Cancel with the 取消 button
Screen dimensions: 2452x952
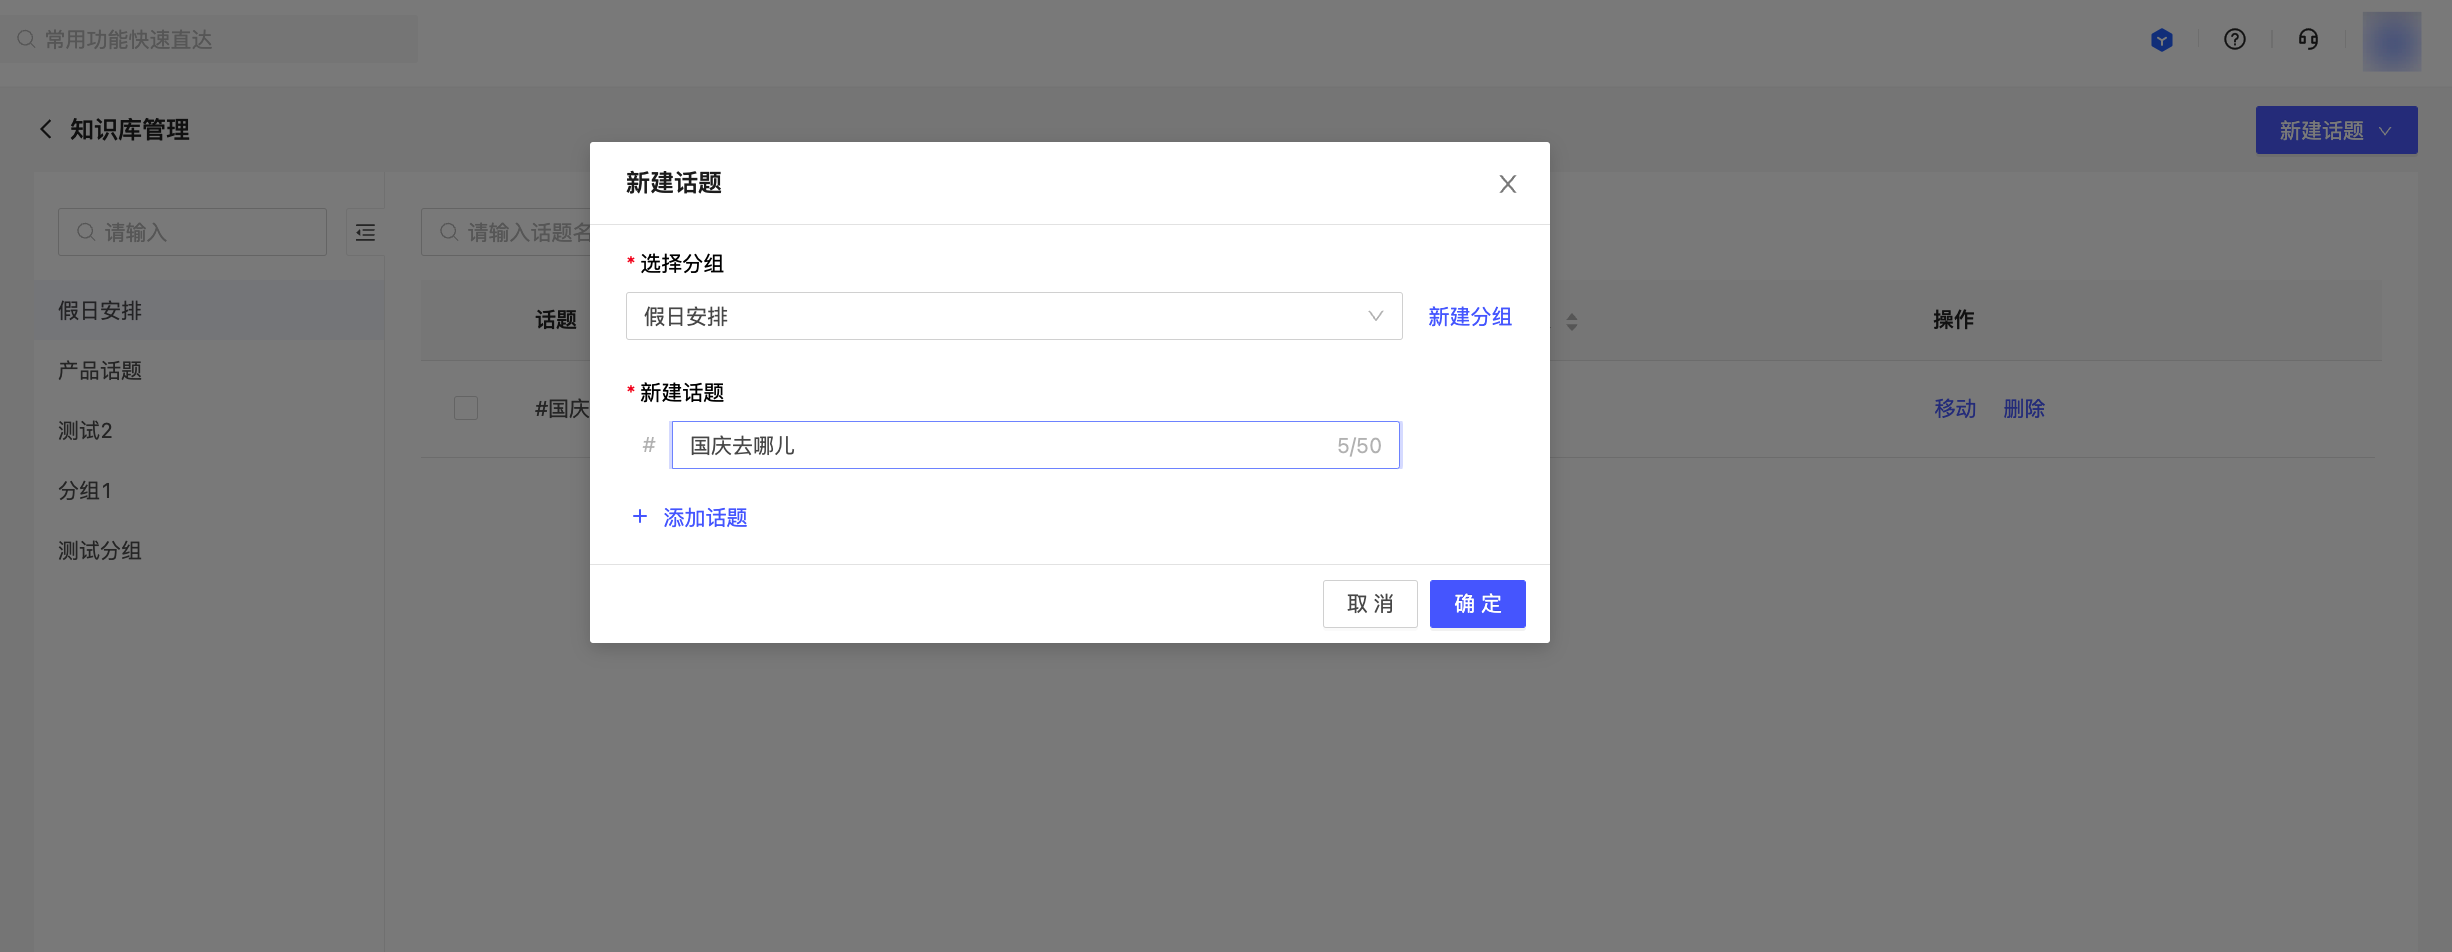click(x=1370, y=604)
